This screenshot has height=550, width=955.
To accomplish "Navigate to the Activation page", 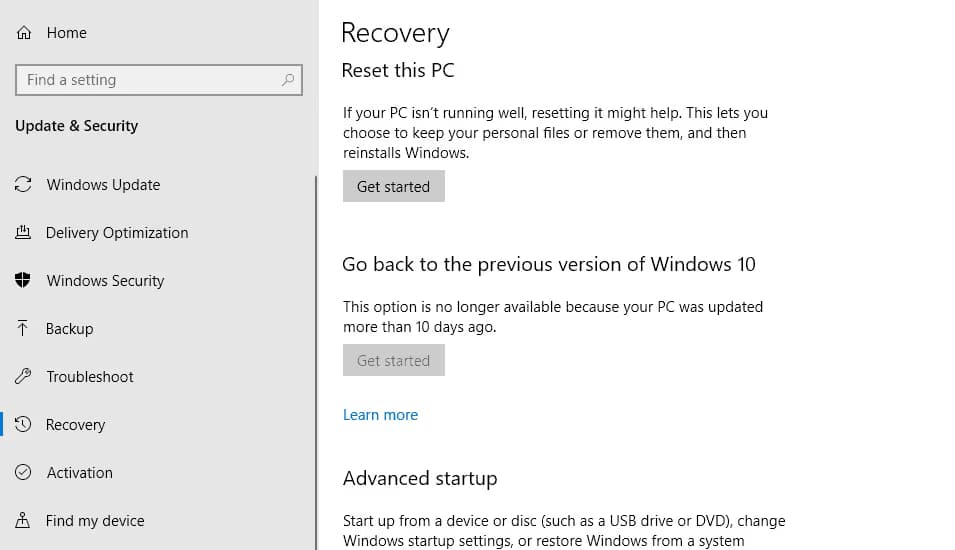I will (x=80, y=473).
